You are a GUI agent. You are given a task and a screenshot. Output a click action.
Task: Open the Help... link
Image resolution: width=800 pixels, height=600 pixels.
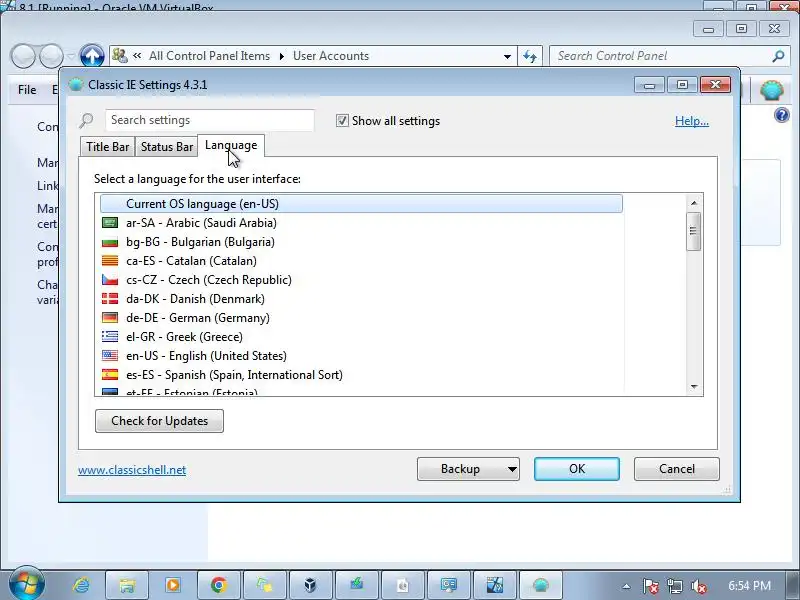(691, 121)
